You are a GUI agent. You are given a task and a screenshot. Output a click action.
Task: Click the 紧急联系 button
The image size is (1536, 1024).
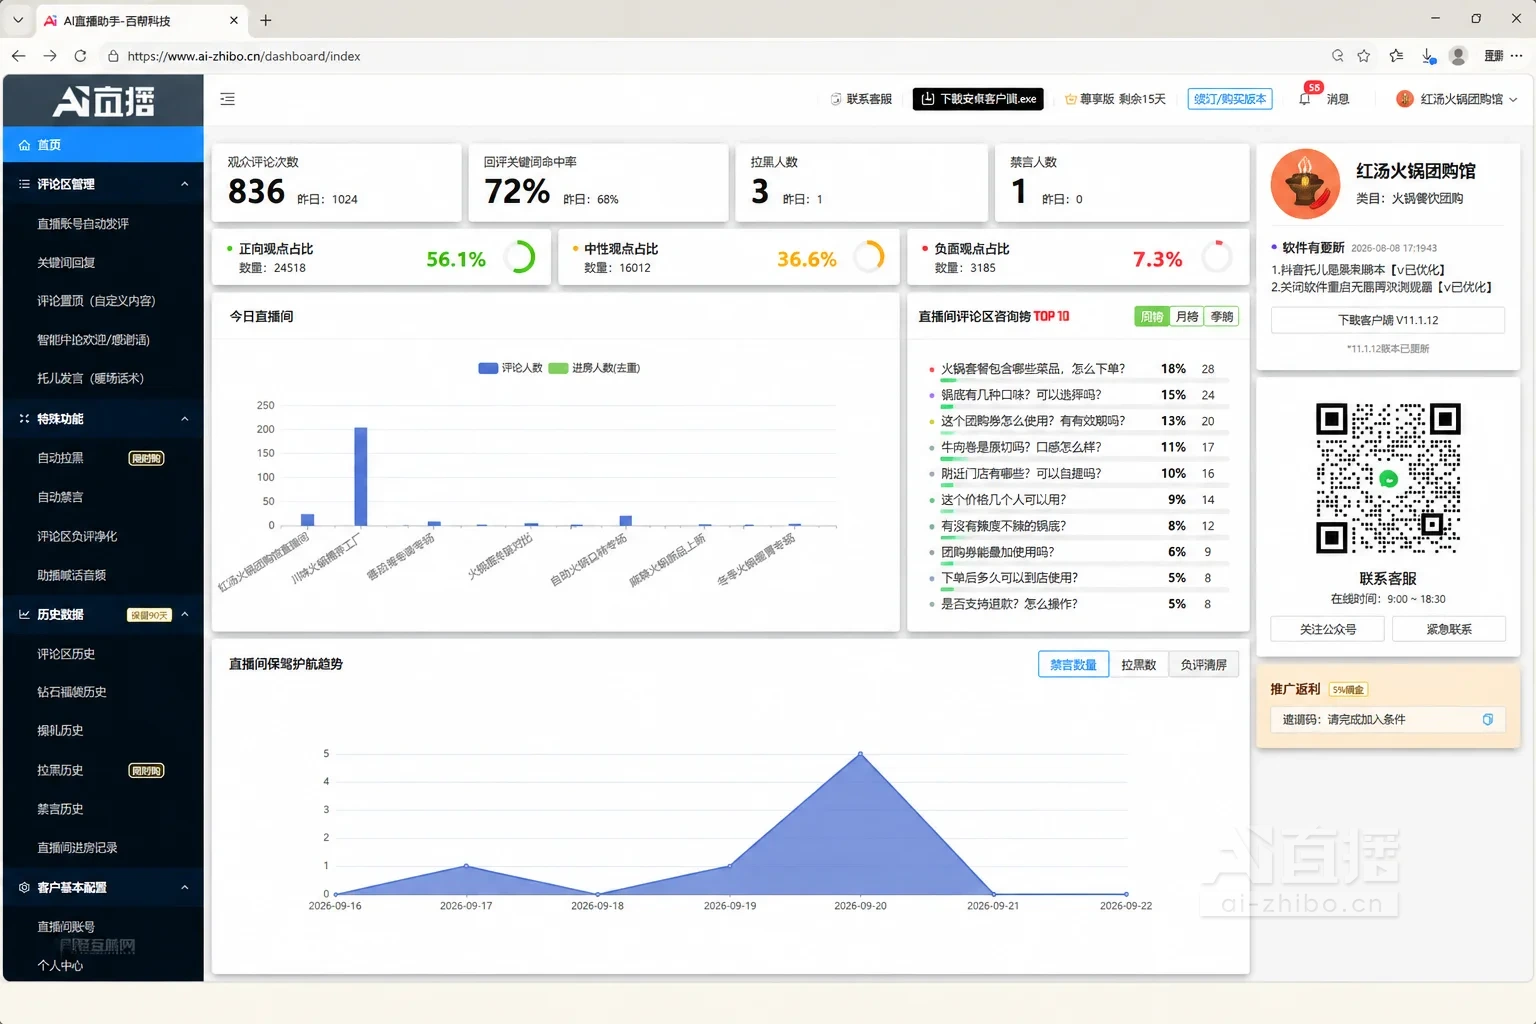(x=1449, y=629)
